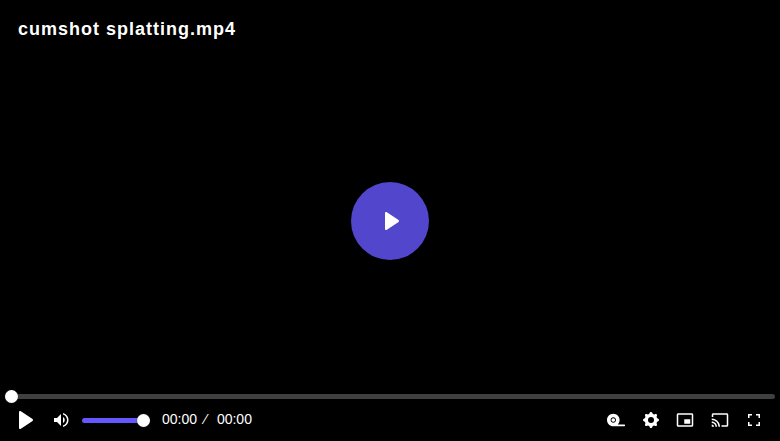Open the settings gear menu
The height and width of the screenshot is (441, 780).
(x=651, y=420)
